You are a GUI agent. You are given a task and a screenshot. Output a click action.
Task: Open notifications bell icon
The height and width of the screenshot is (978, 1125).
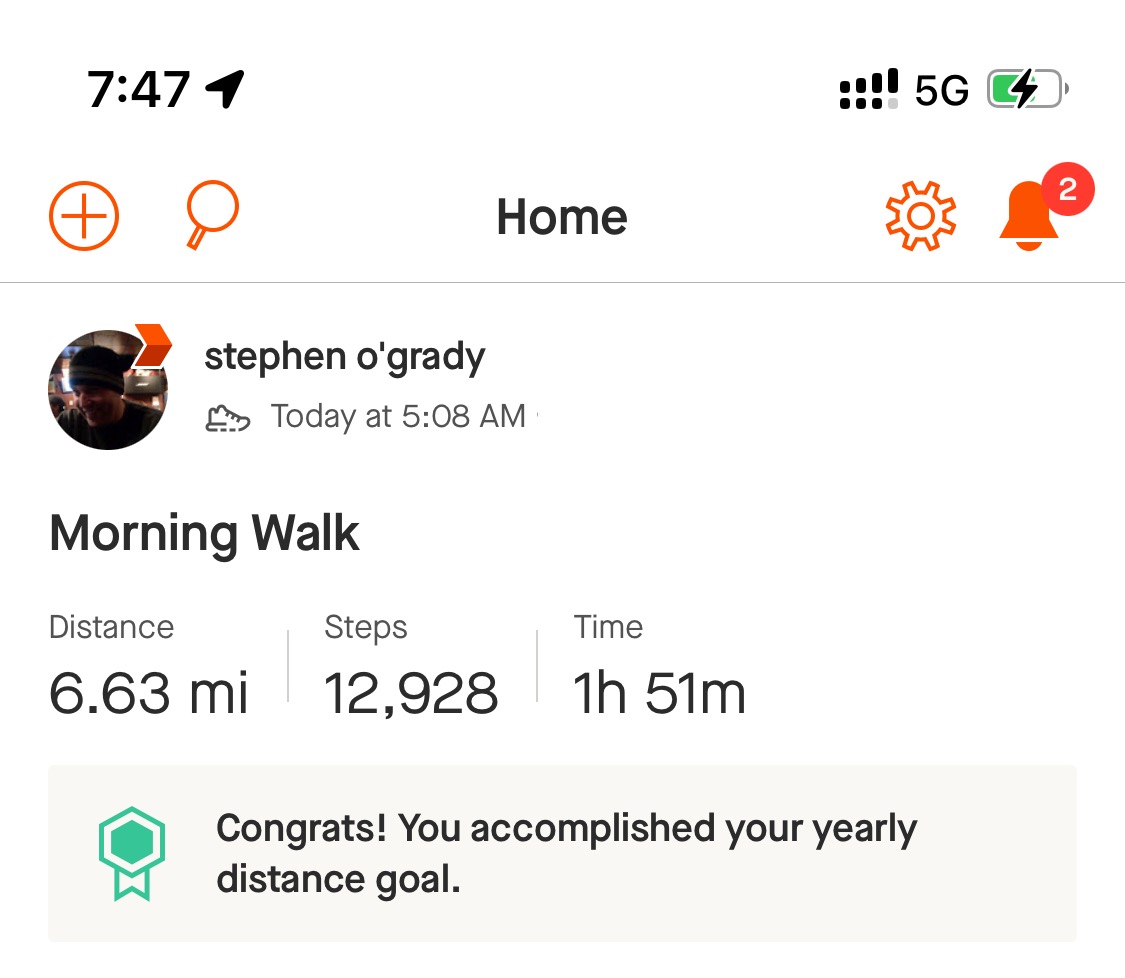click(x=1028, y=220)
